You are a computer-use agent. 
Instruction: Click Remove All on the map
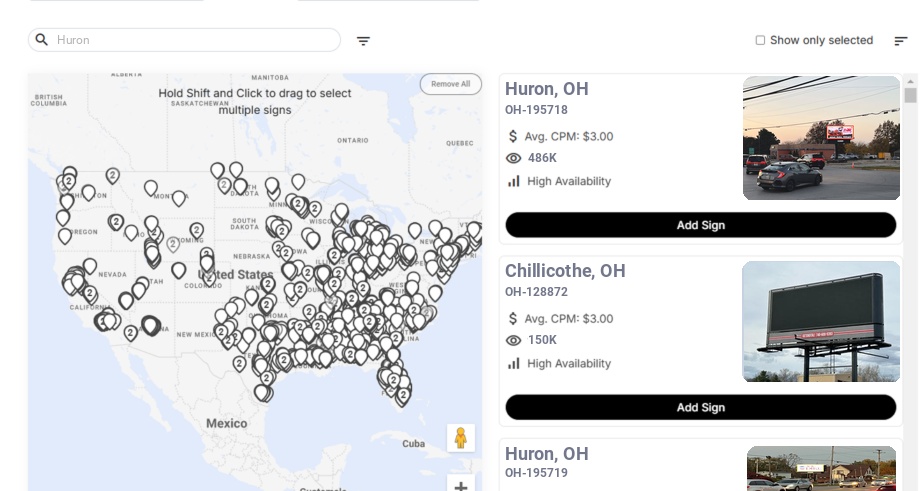450,84
